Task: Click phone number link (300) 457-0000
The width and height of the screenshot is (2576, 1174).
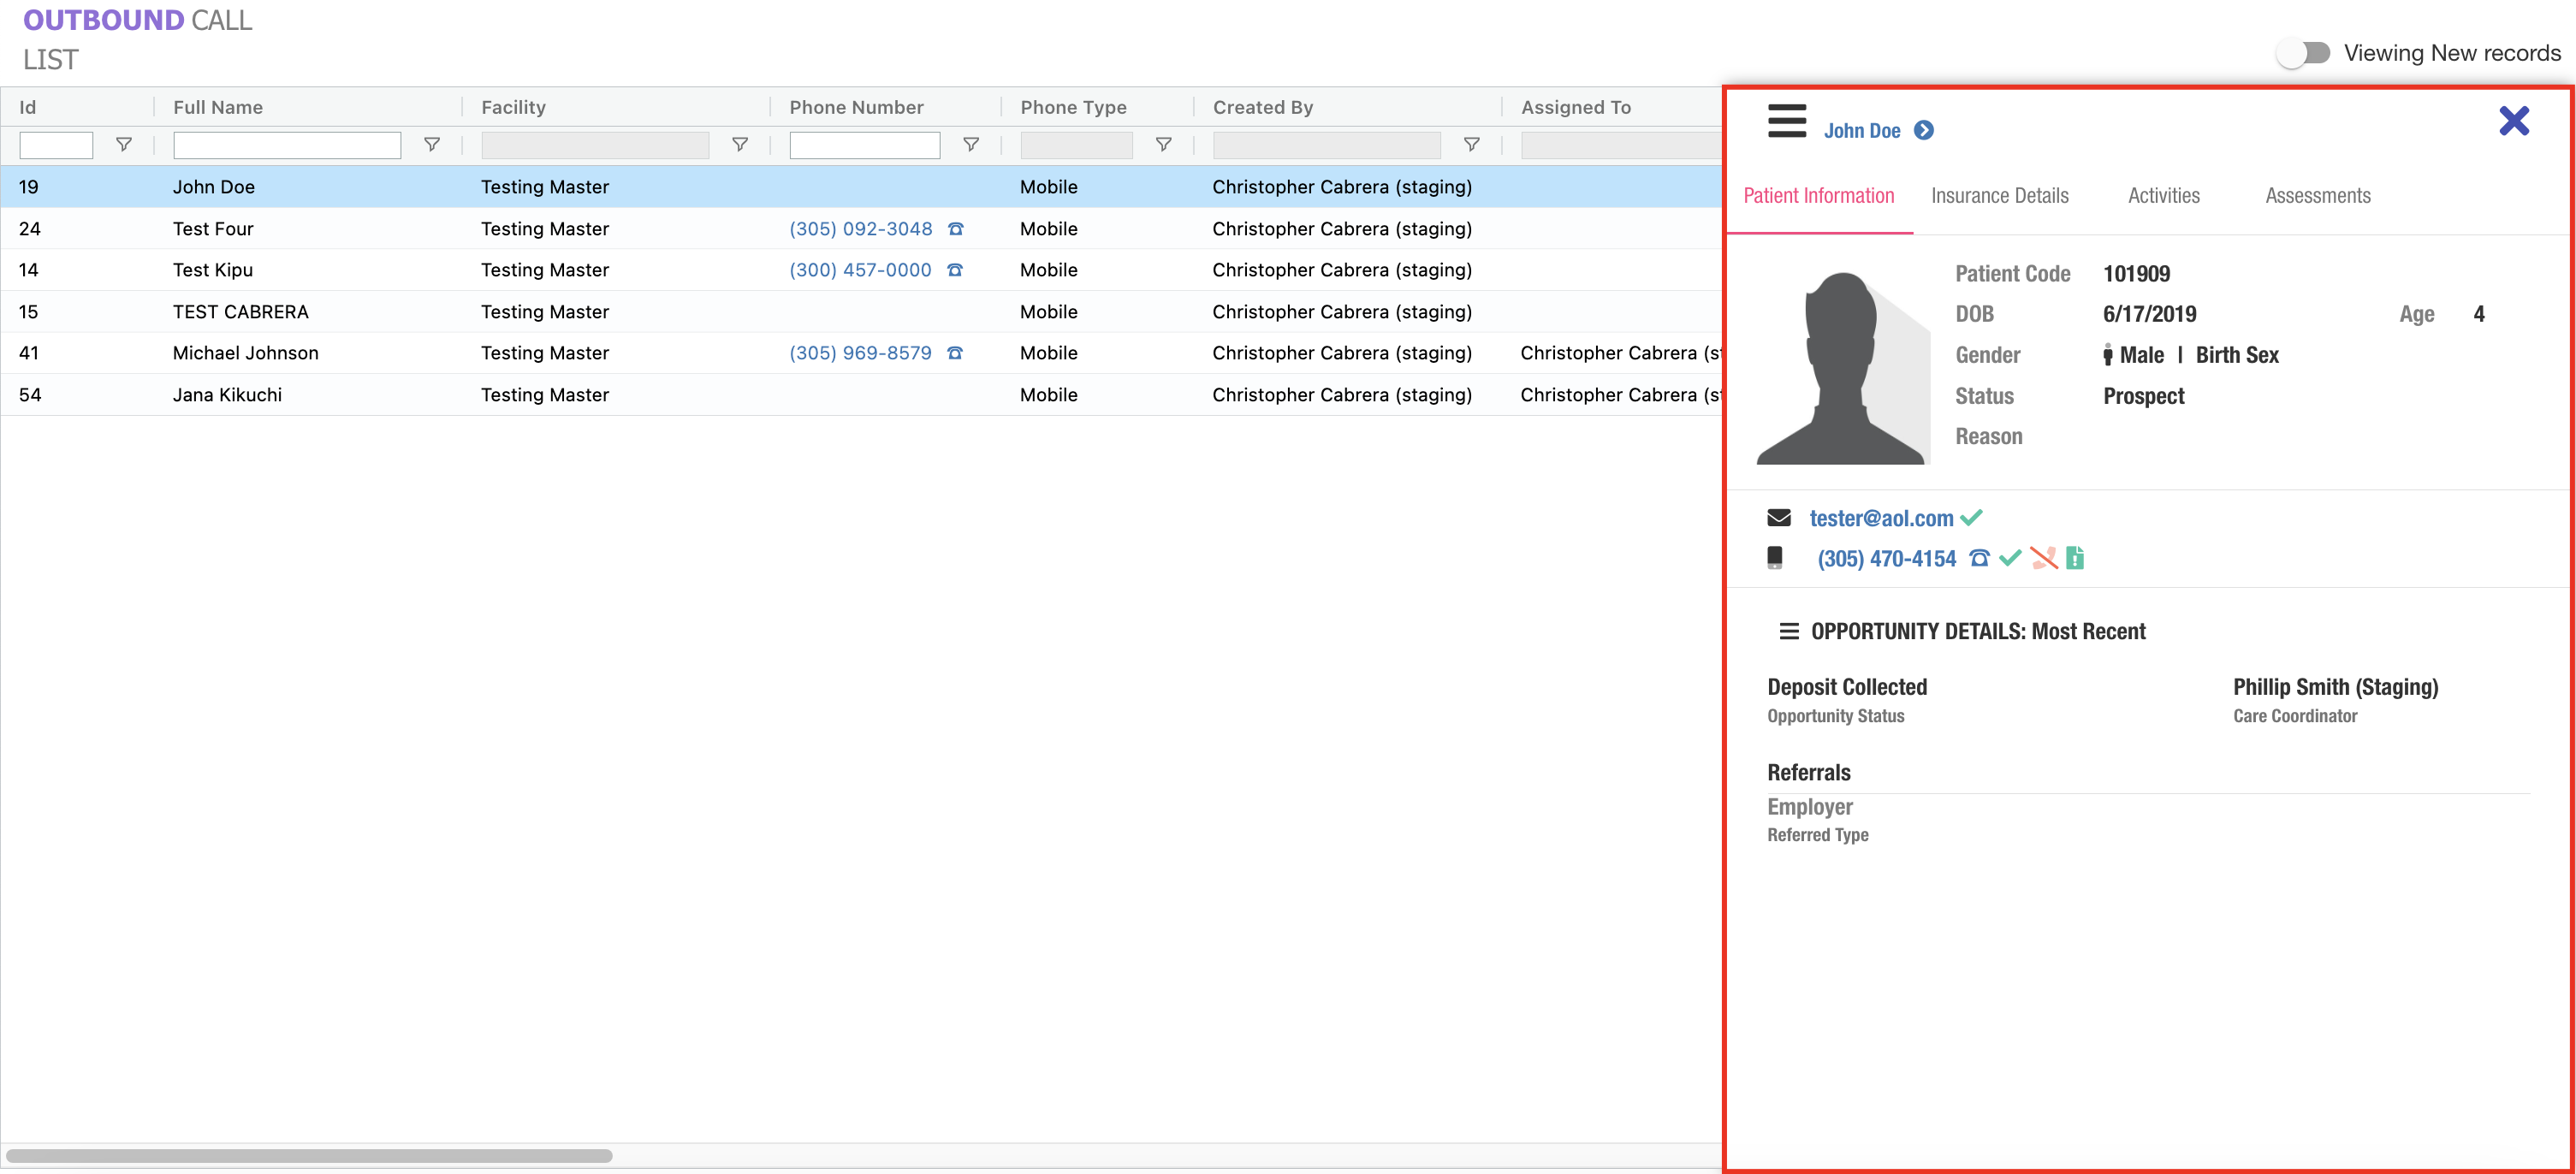Action: pos(860,270)
